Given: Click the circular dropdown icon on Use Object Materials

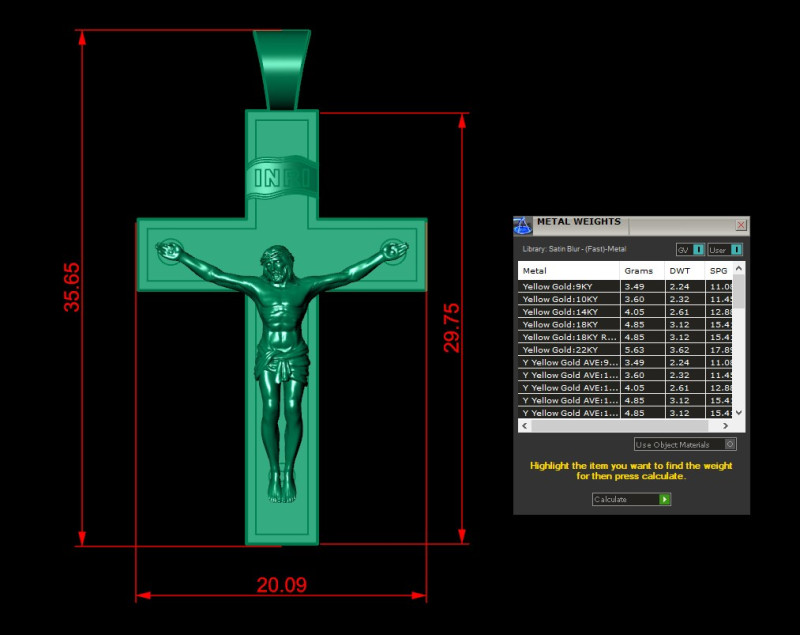Looking at the screenshot, I should (x=730, y=444).
